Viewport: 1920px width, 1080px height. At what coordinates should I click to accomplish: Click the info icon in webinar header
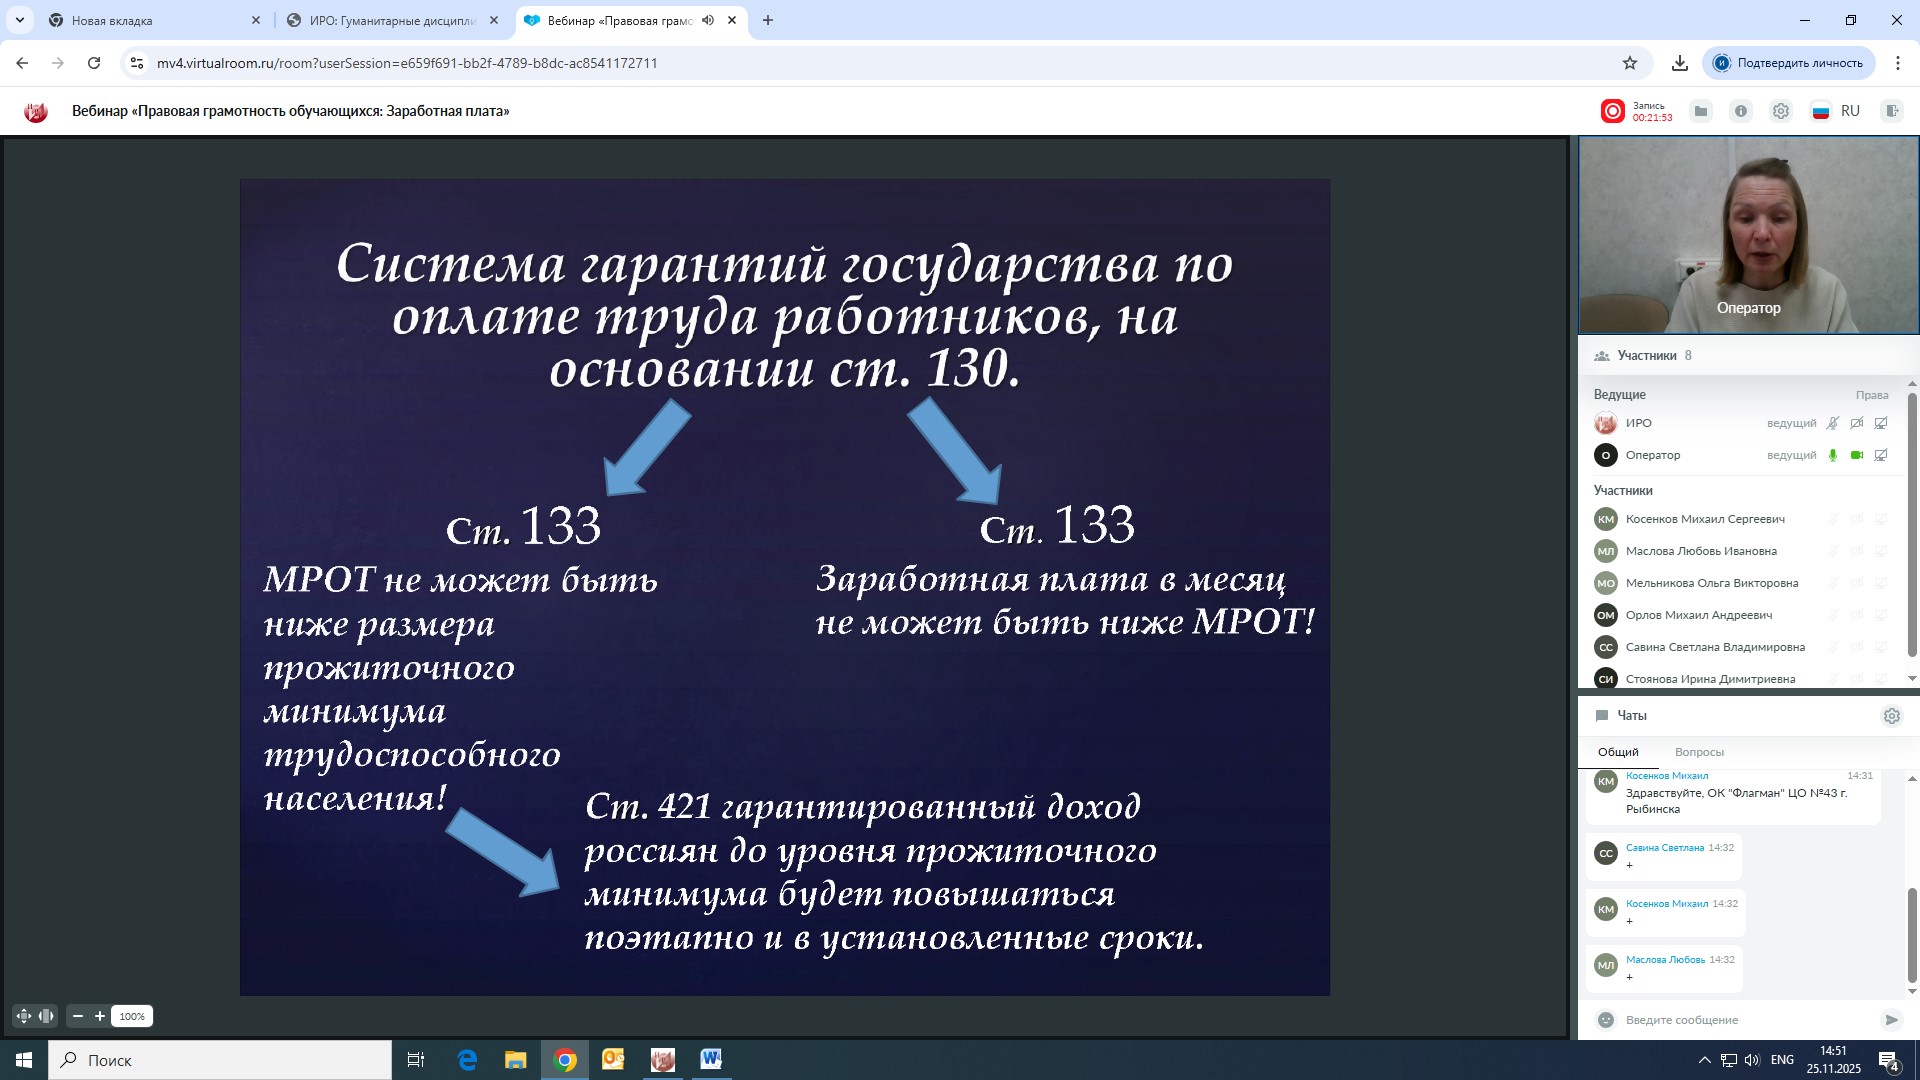pos(1741,111)
